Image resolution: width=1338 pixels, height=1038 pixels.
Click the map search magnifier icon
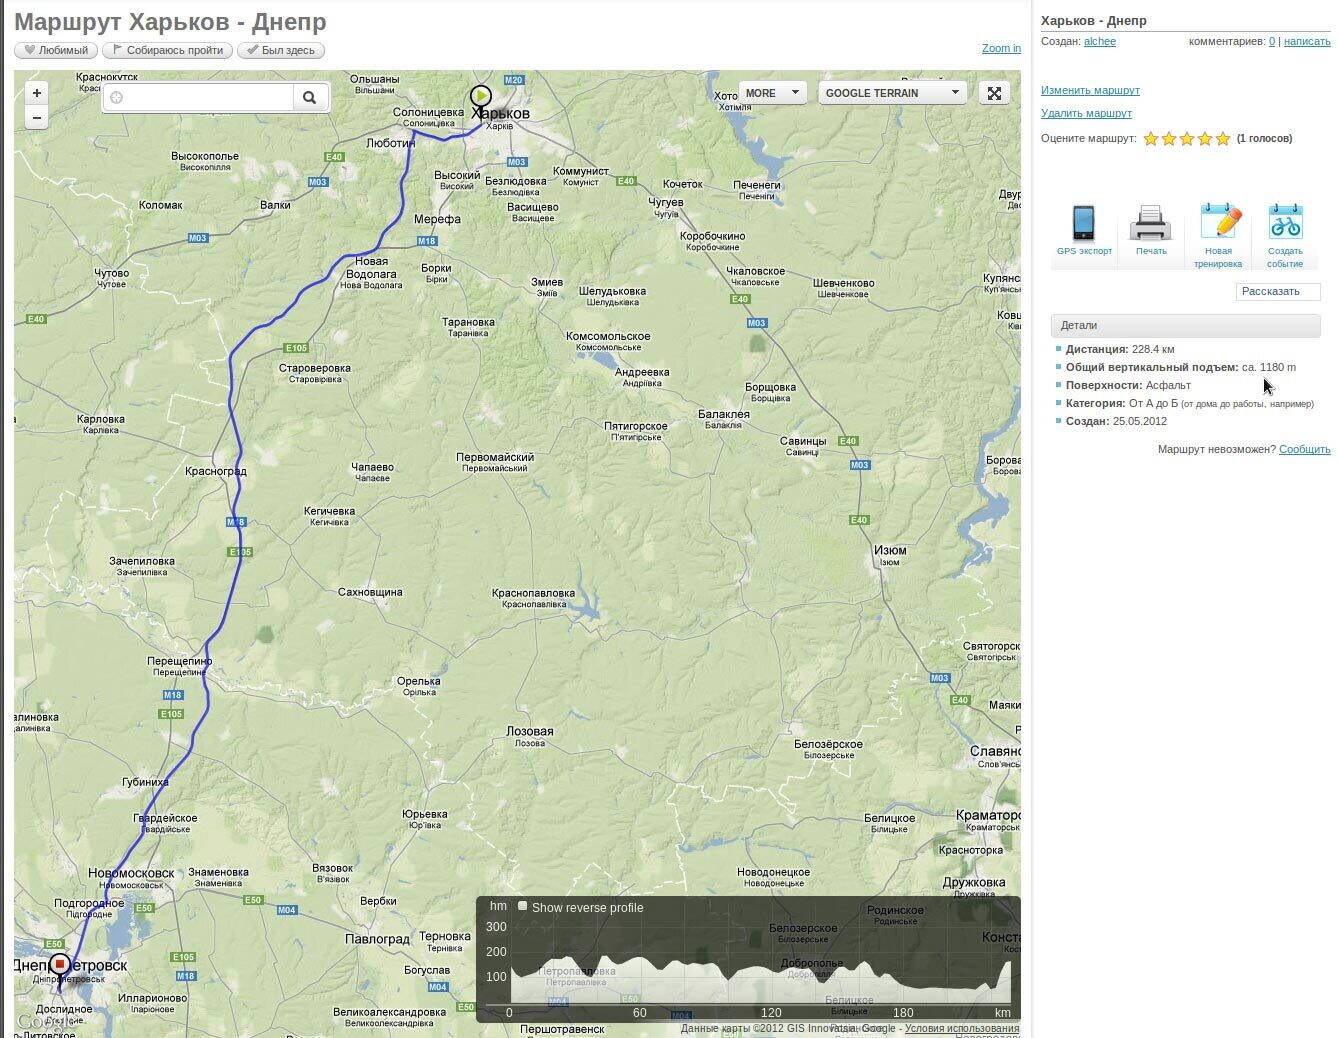pyautogui.click(x=310, y=97)
